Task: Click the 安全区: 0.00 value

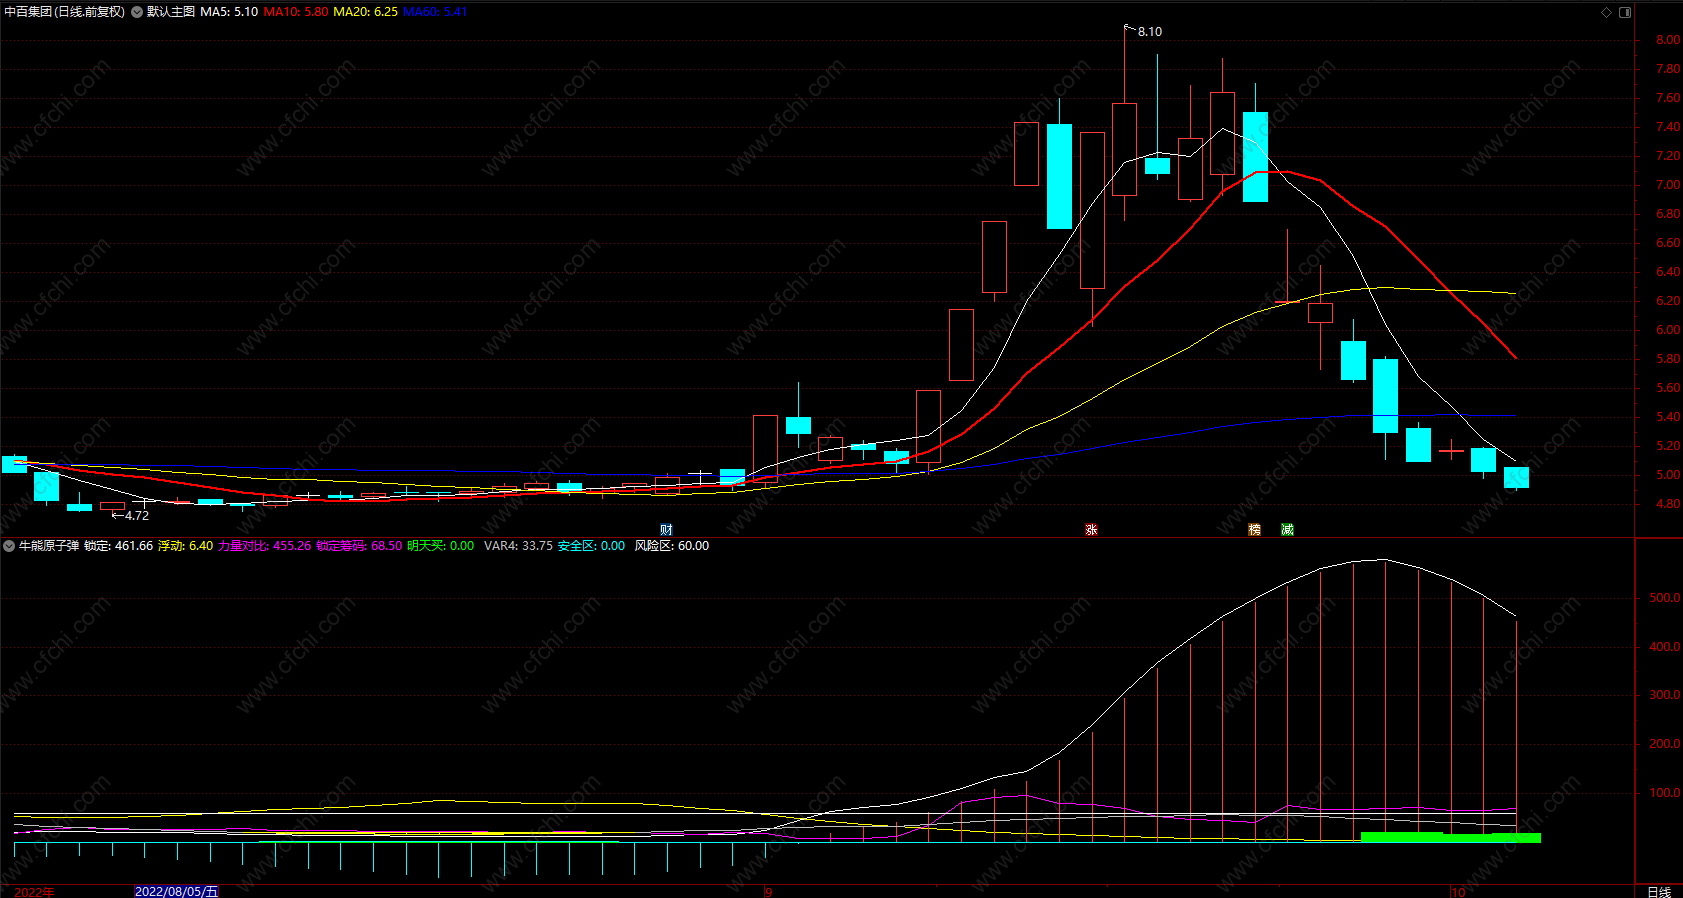Action: click(591, 546)
